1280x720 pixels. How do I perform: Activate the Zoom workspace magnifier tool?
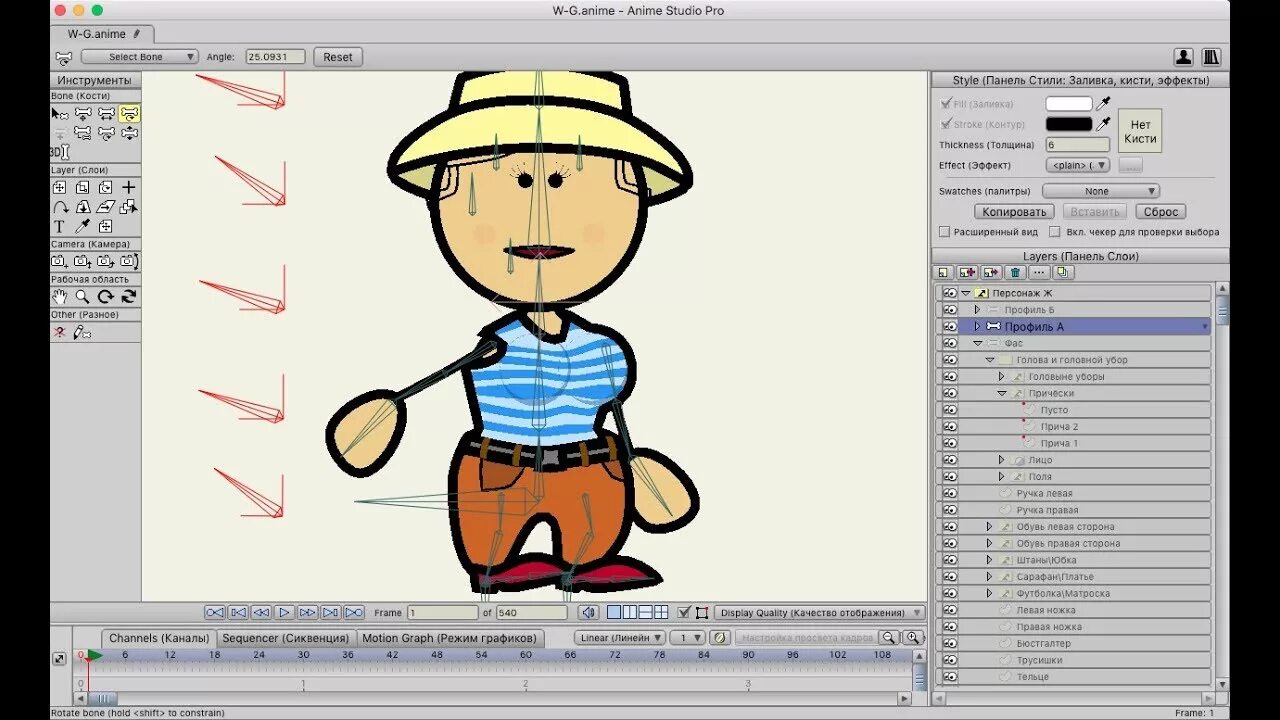[x=83, y=297]
